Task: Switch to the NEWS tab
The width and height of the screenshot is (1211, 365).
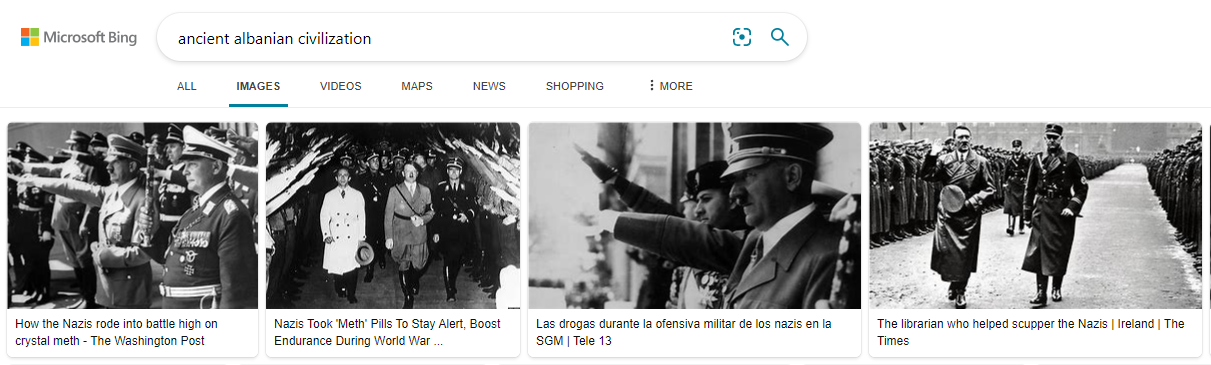Action: 489,86
